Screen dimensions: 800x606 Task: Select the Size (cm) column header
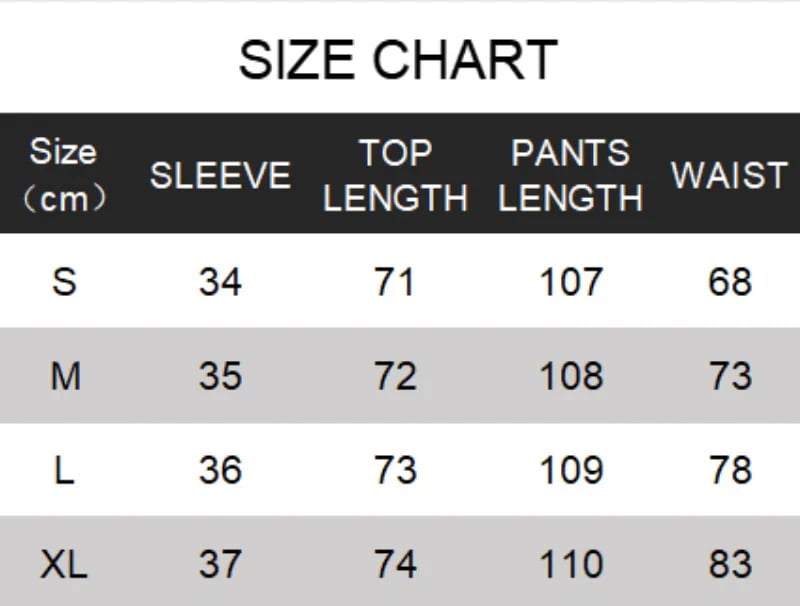[x=64, y=175]
